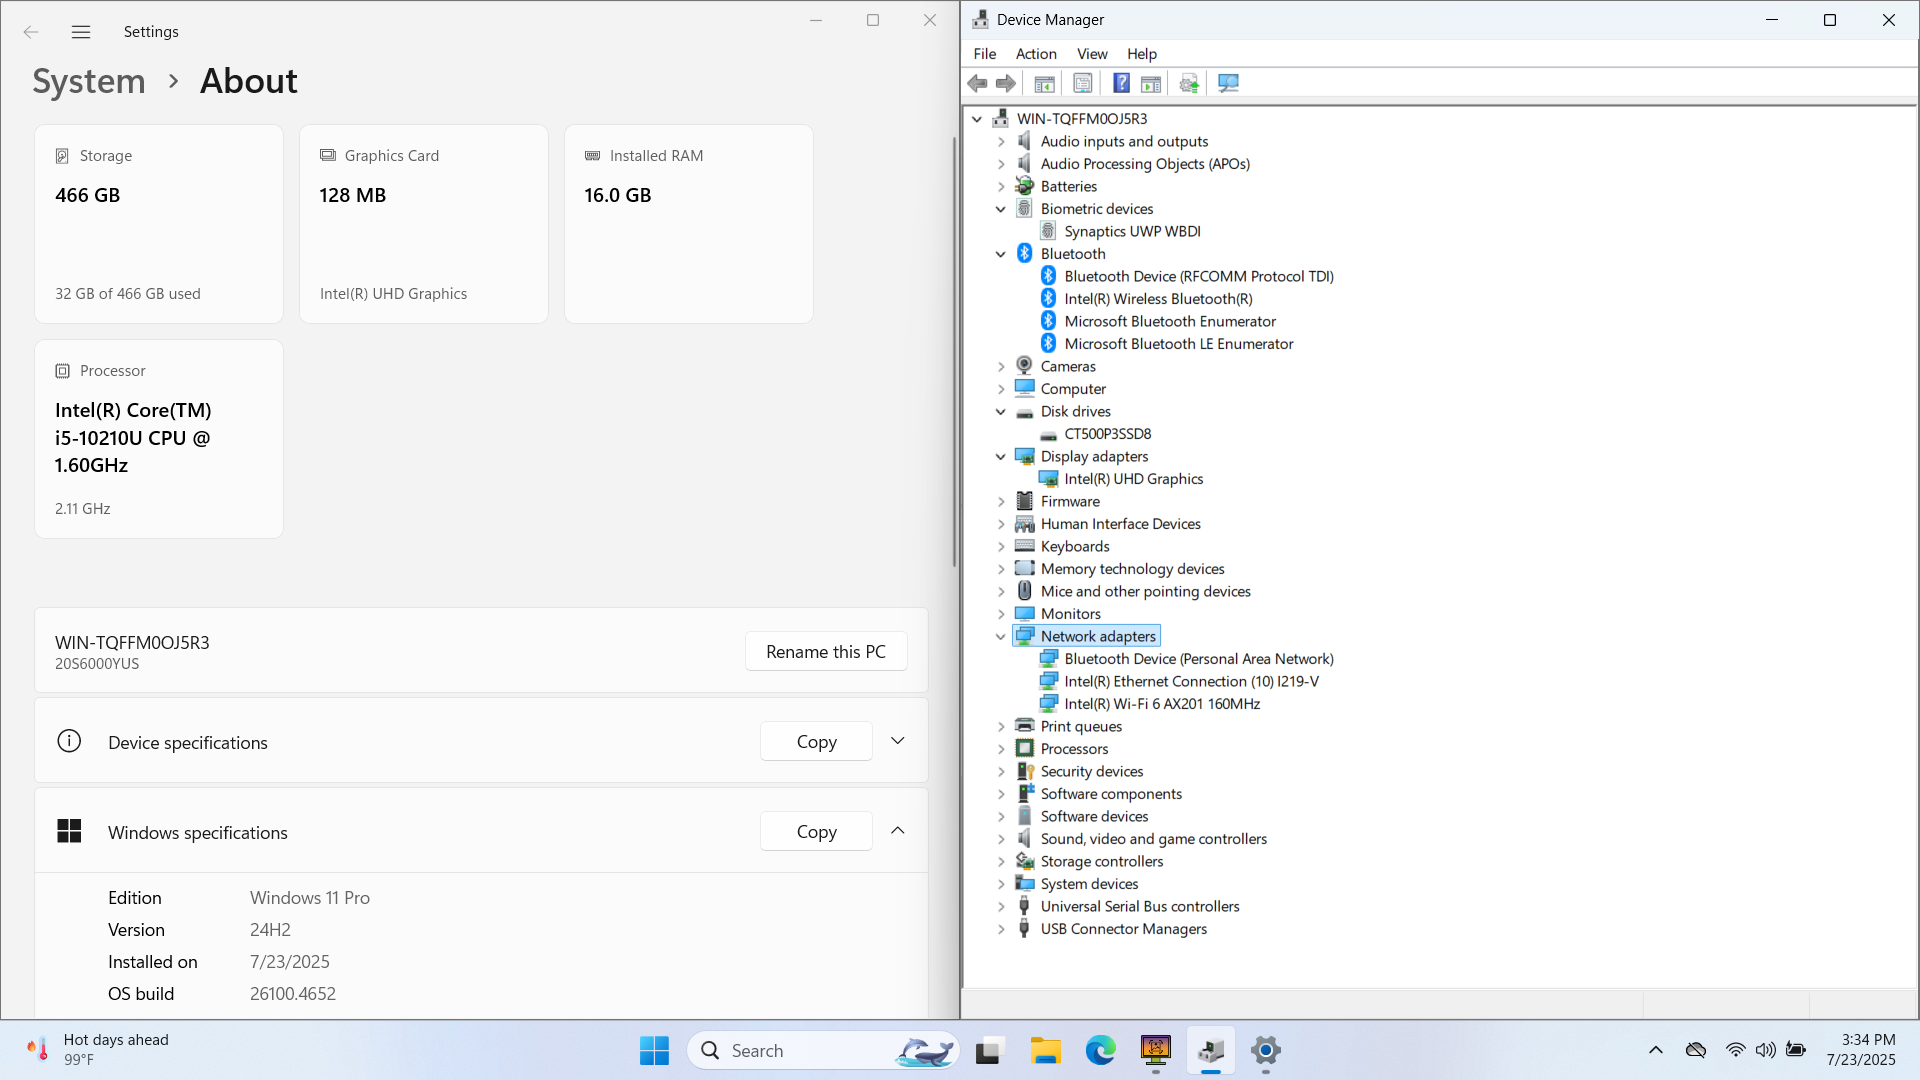Open File Explorer from the taskbar
The height and width of the screenshot is (1080, 1920).
coord(1046,1050)
